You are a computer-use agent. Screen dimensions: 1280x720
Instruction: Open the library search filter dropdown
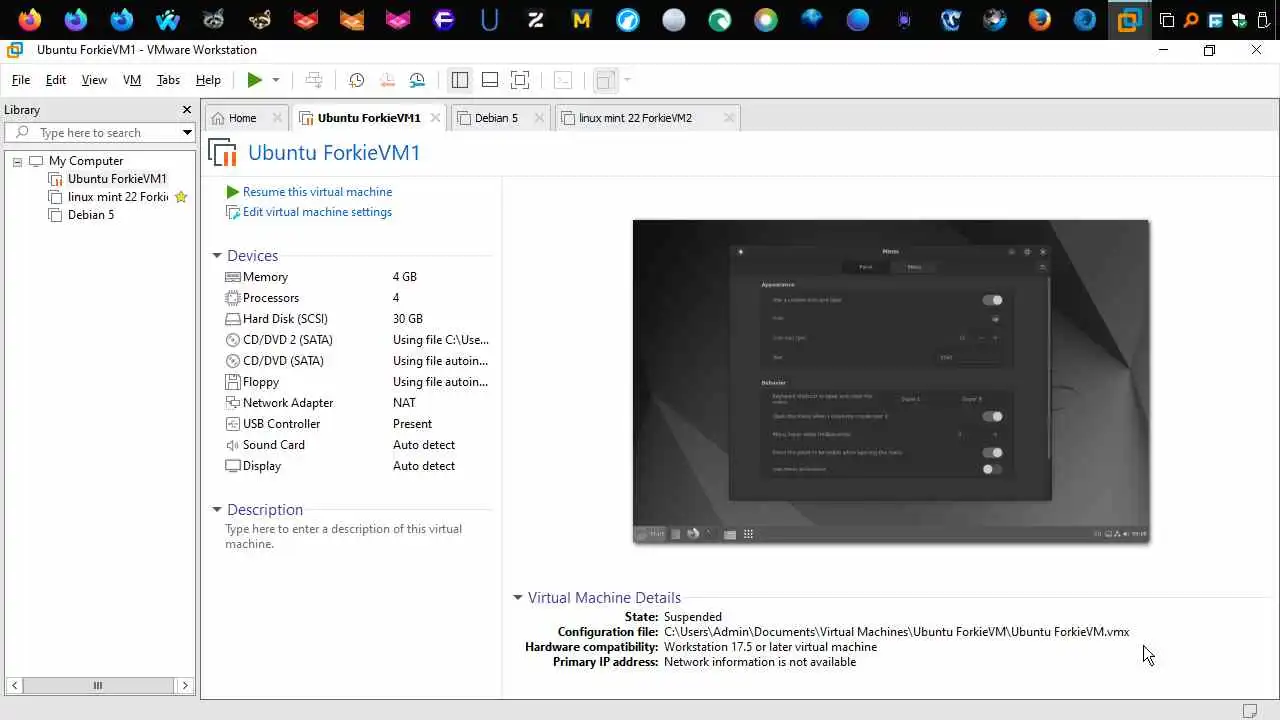pyautogui.click(x=187, y=133)
